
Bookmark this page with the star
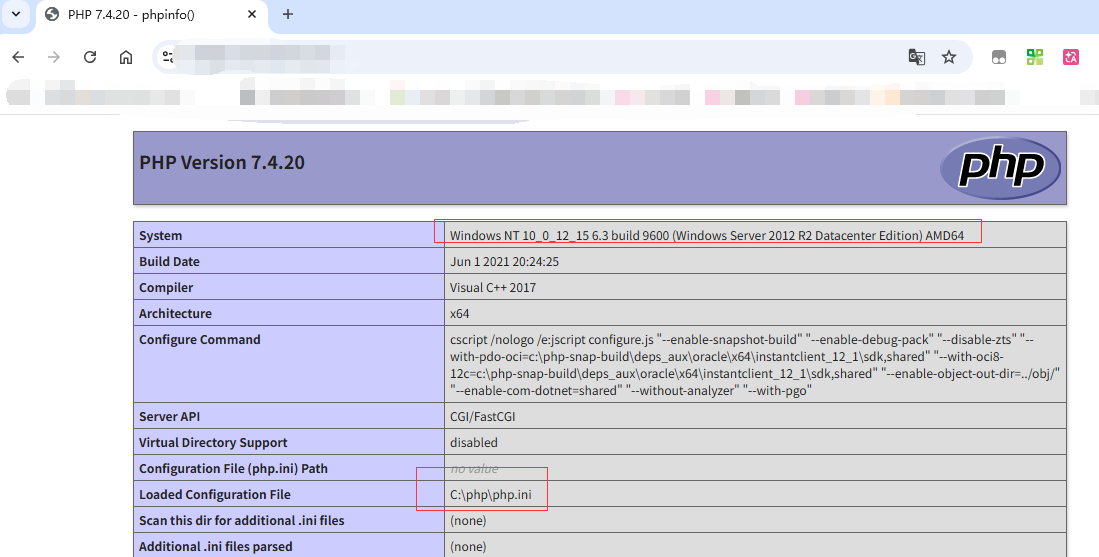[949, 57]
